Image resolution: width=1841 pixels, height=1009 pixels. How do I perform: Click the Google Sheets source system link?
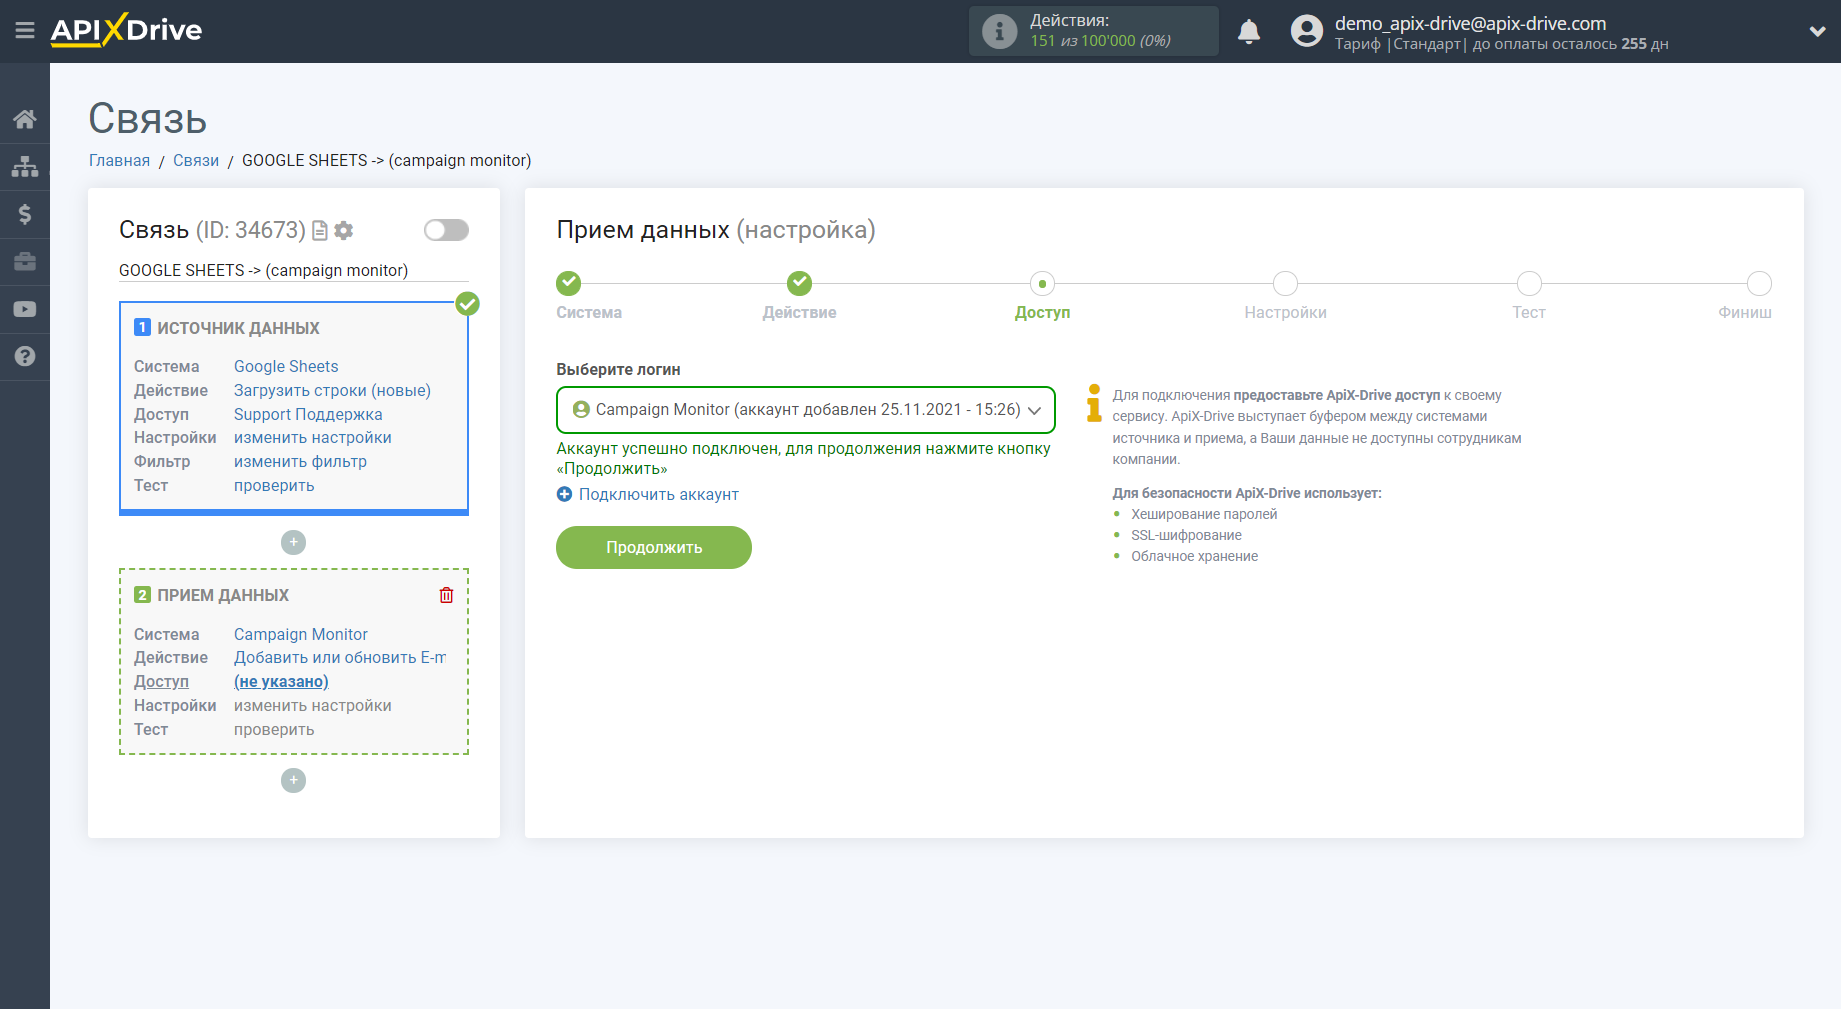click(x=286, y=366)
